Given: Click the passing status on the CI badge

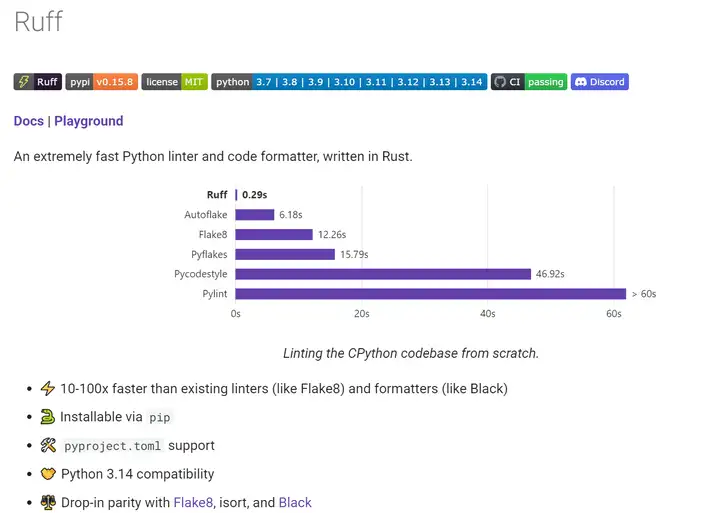Looking at the screenshot, I should pos(546,82).
